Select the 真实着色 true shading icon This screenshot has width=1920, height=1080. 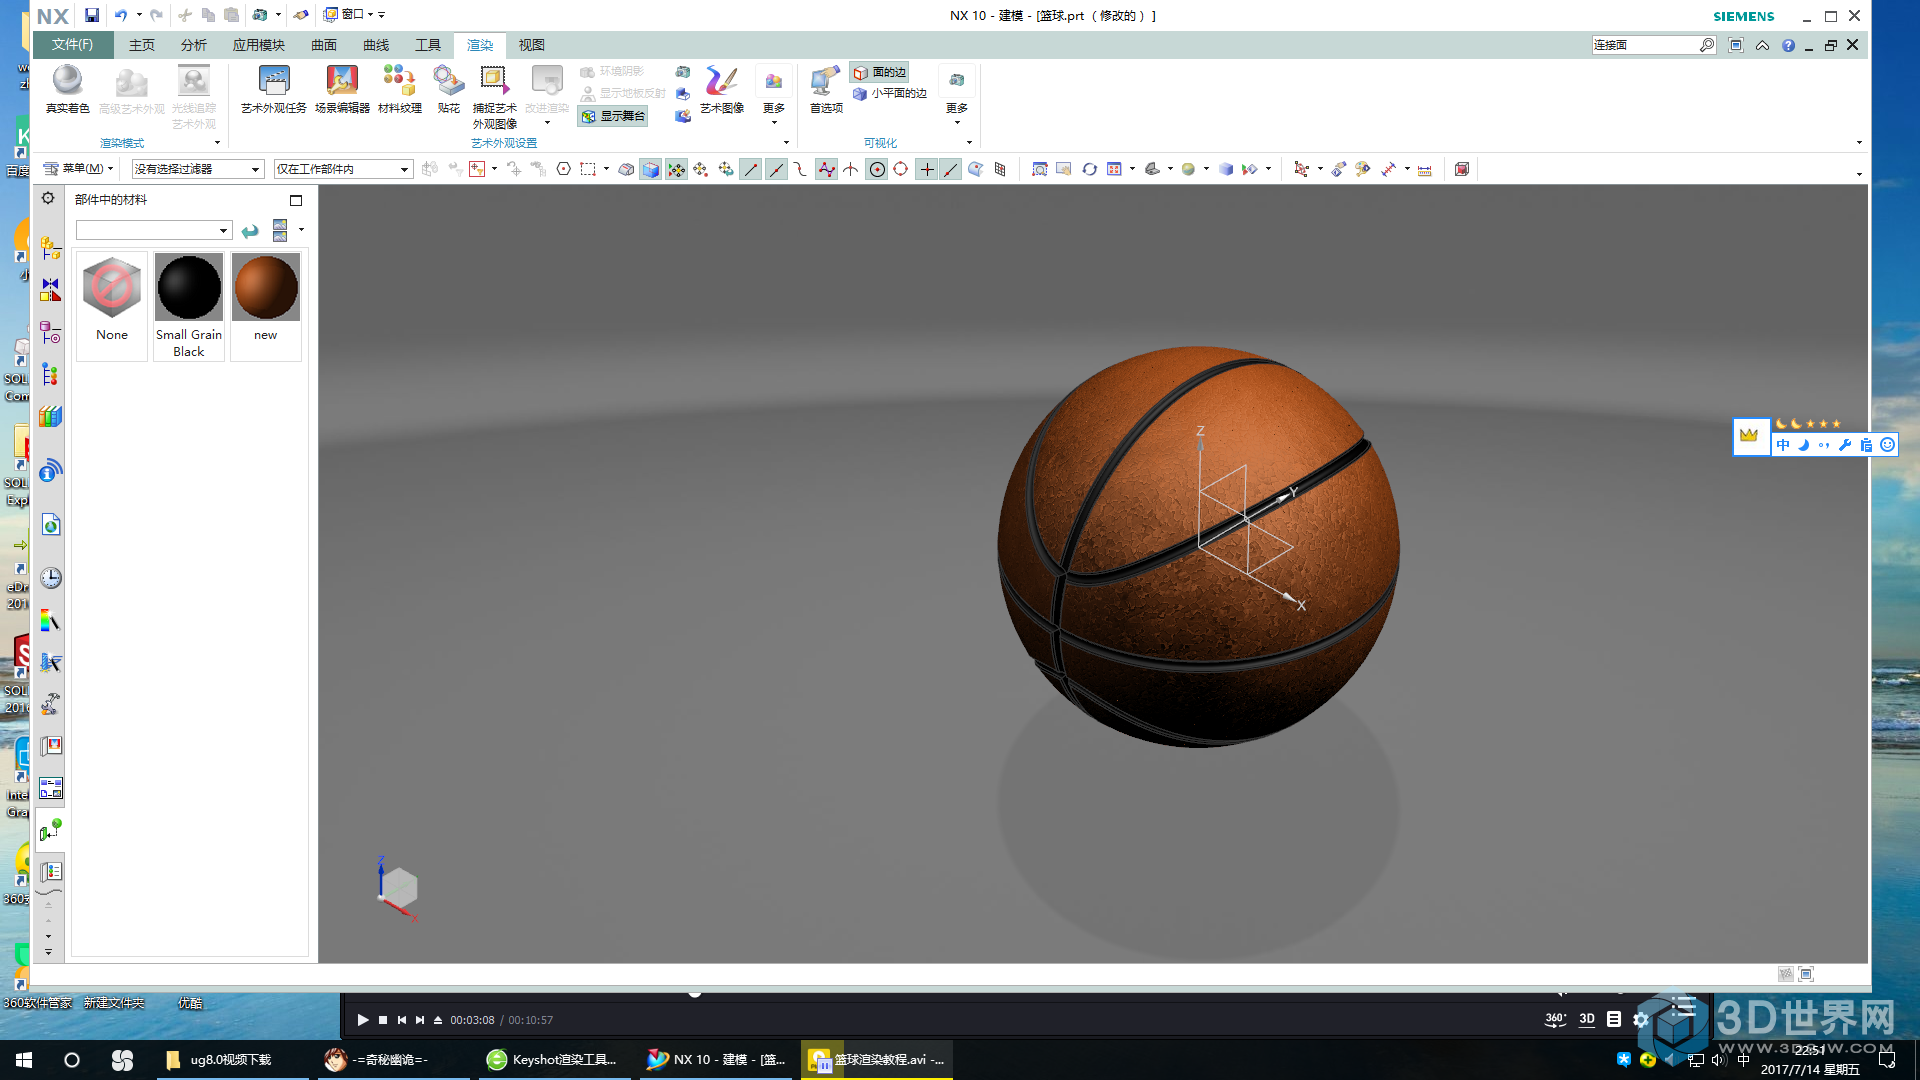coord(67,90)
